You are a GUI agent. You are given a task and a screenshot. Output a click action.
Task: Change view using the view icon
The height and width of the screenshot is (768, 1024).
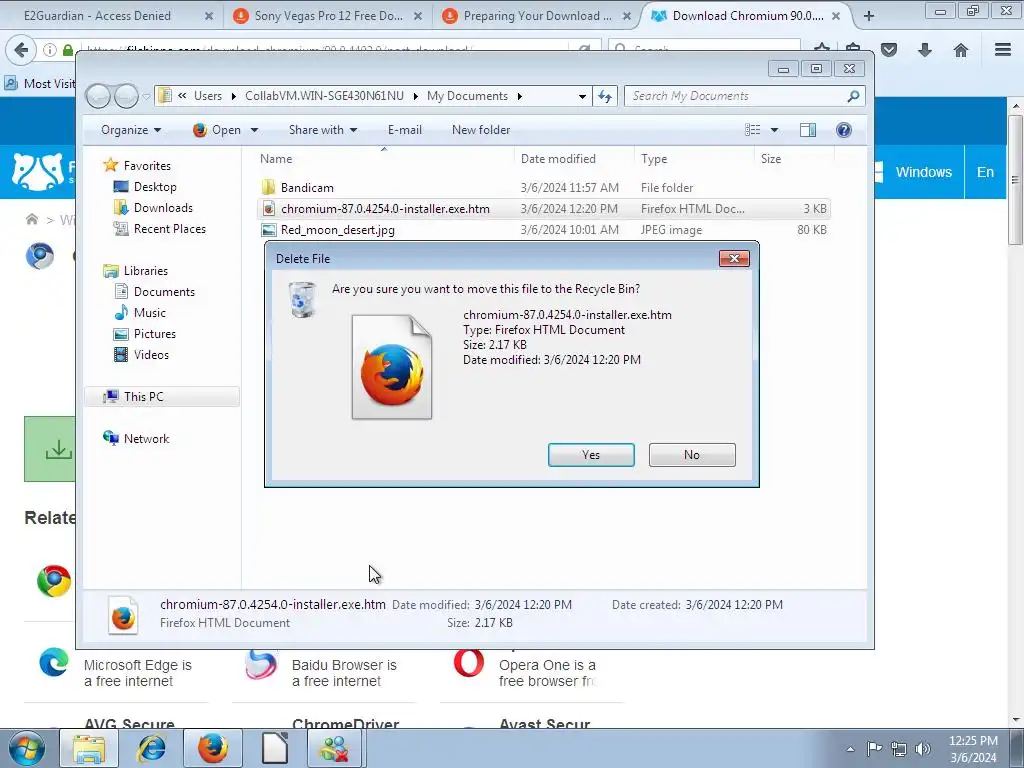(753, 130)
